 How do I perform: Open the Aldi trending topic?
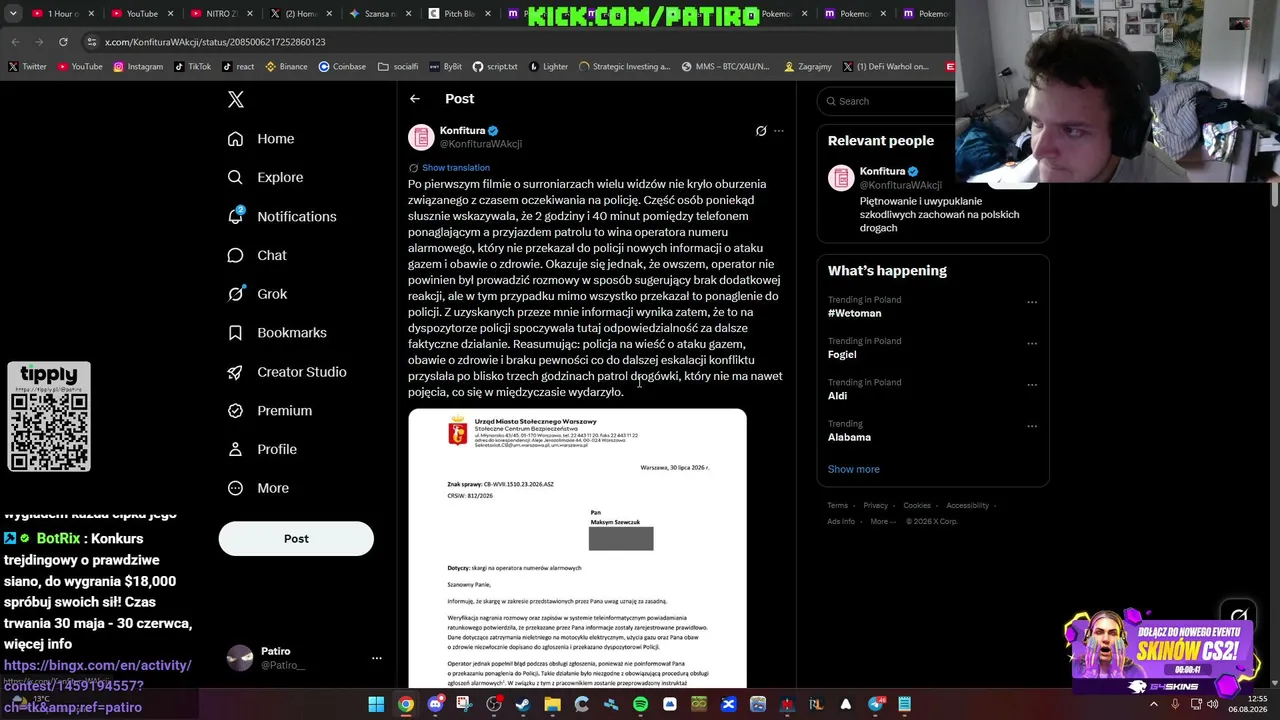tap(838, 396)
